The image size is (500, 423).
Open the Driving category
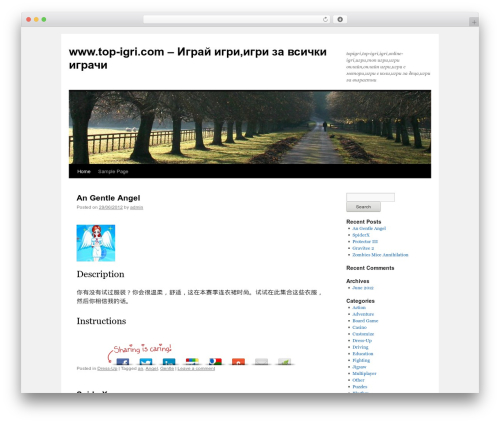(x=360, y=347)
